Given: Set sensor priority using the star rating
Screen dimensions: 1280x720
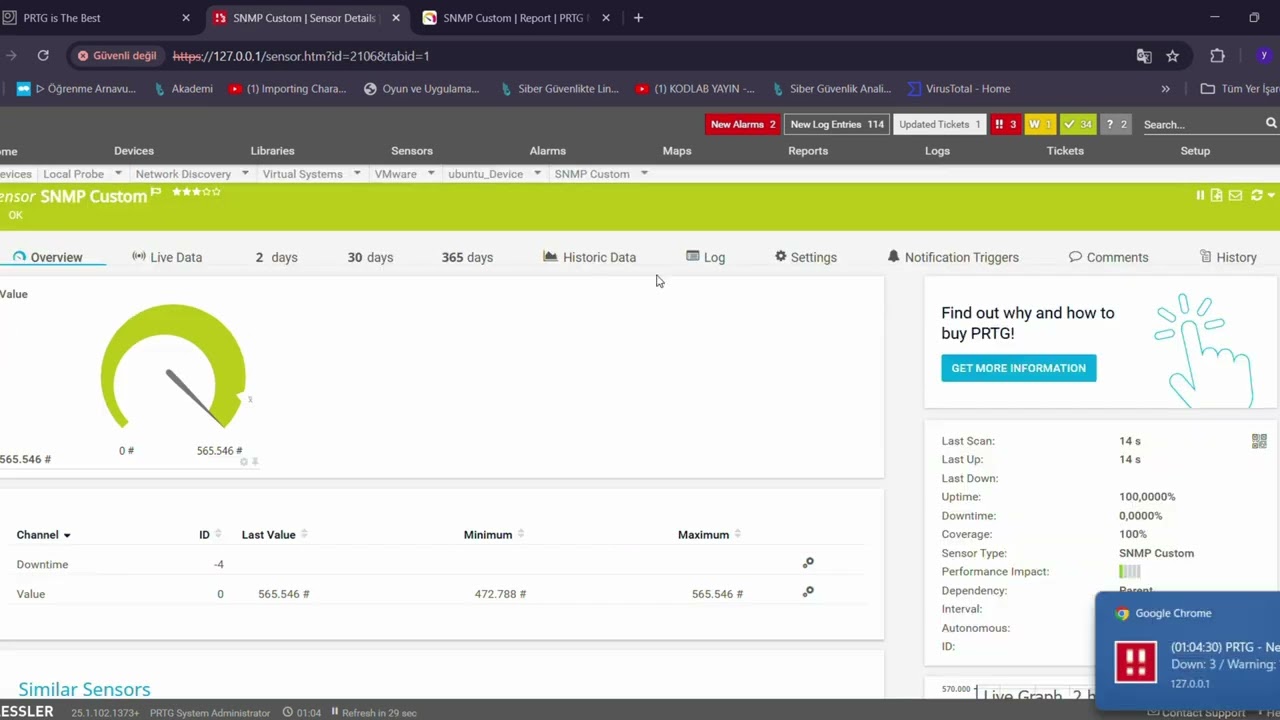Looking at the screenshot, I should click(x=196, y=191).
